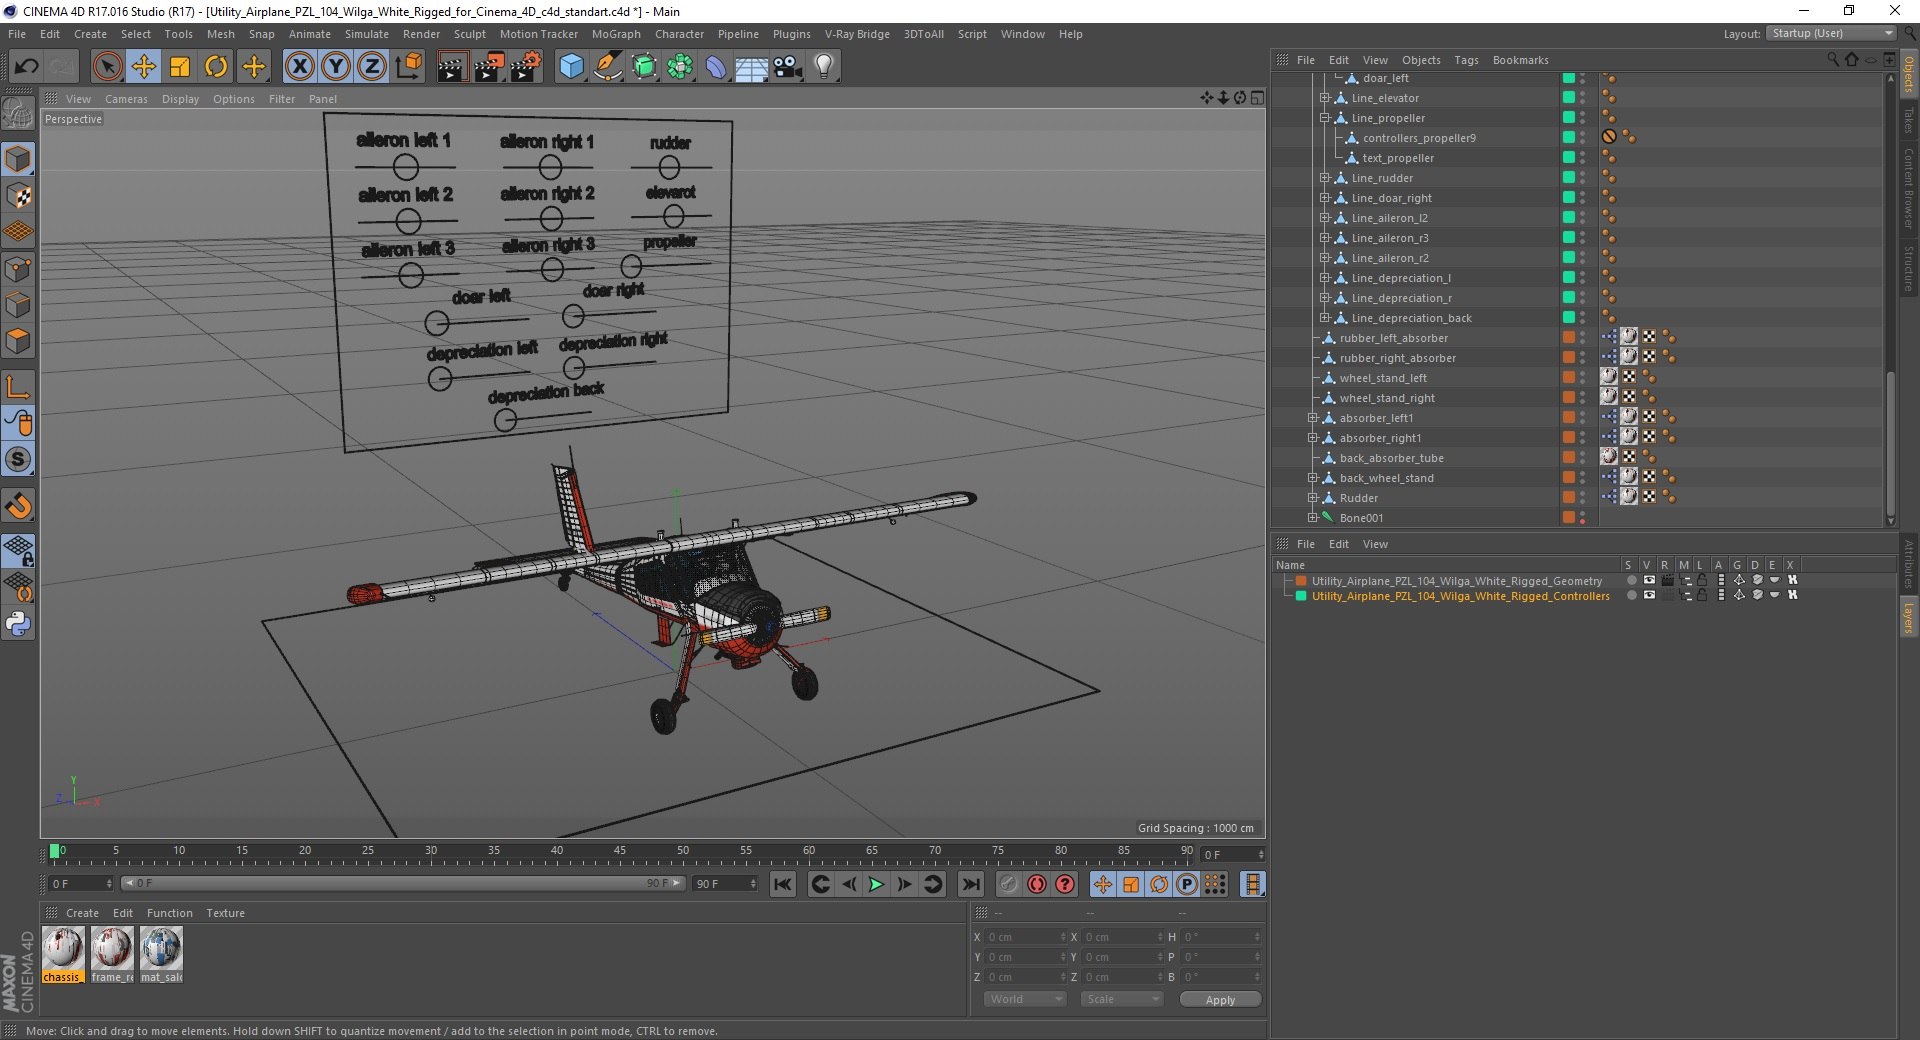Click the Undo arrow icon

[x=27, y=67]
